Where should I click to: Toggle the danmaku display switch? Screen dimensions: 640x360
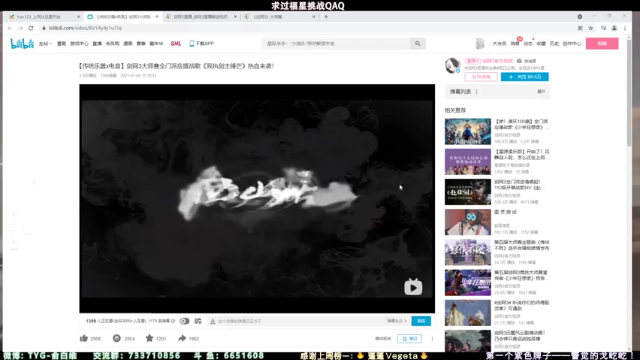(x=184, y=321)
